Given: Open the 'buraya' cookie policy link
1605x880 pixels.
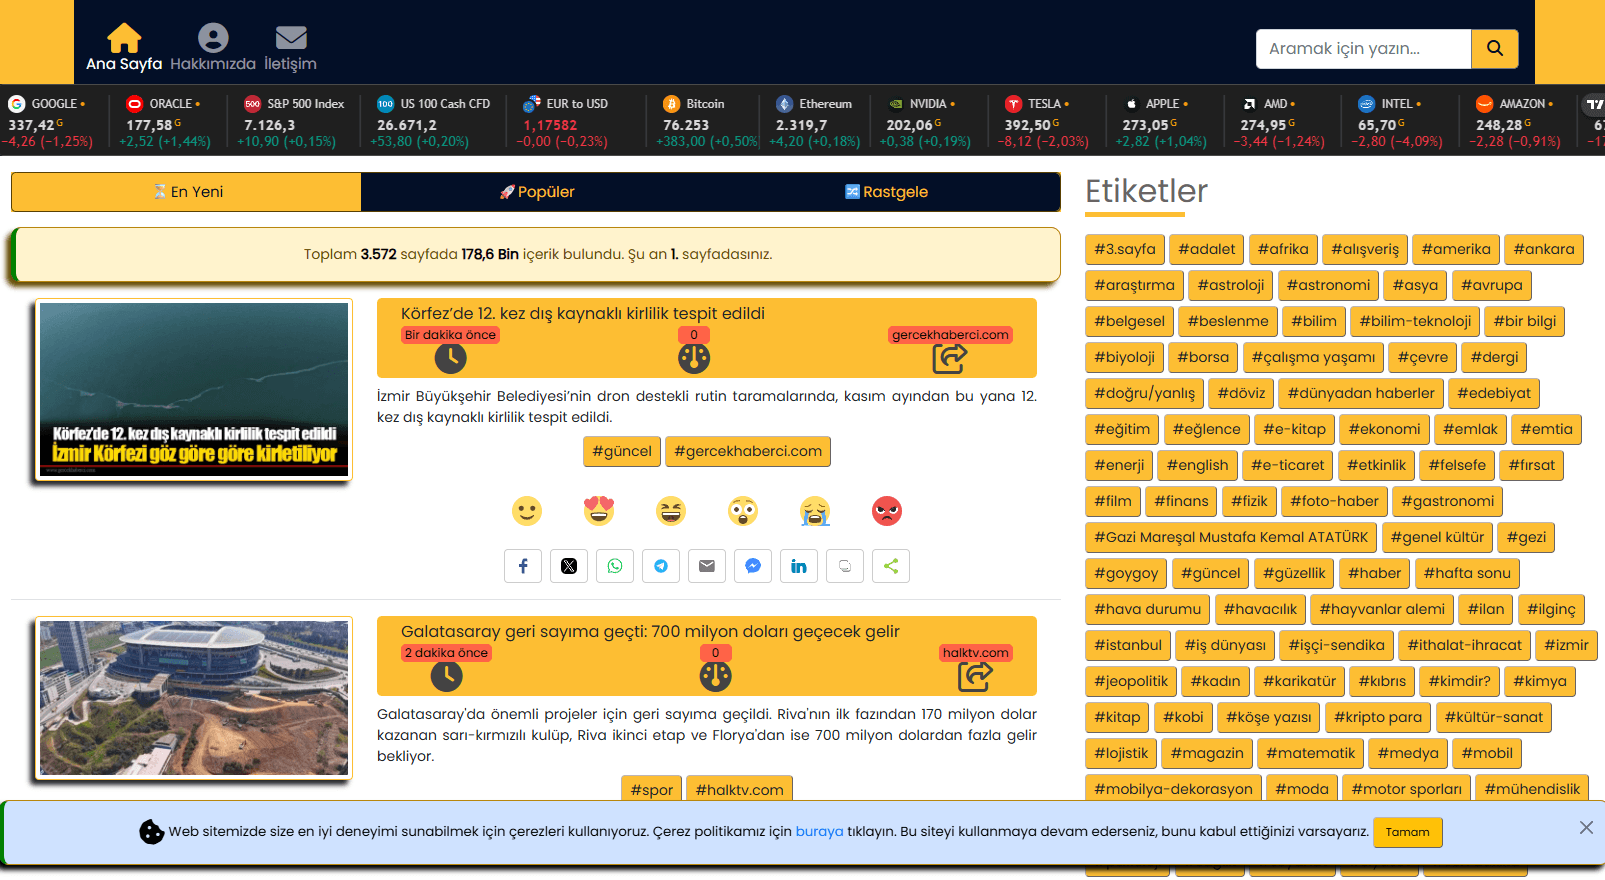Looking at the screenshot, I should coord(819,831).
